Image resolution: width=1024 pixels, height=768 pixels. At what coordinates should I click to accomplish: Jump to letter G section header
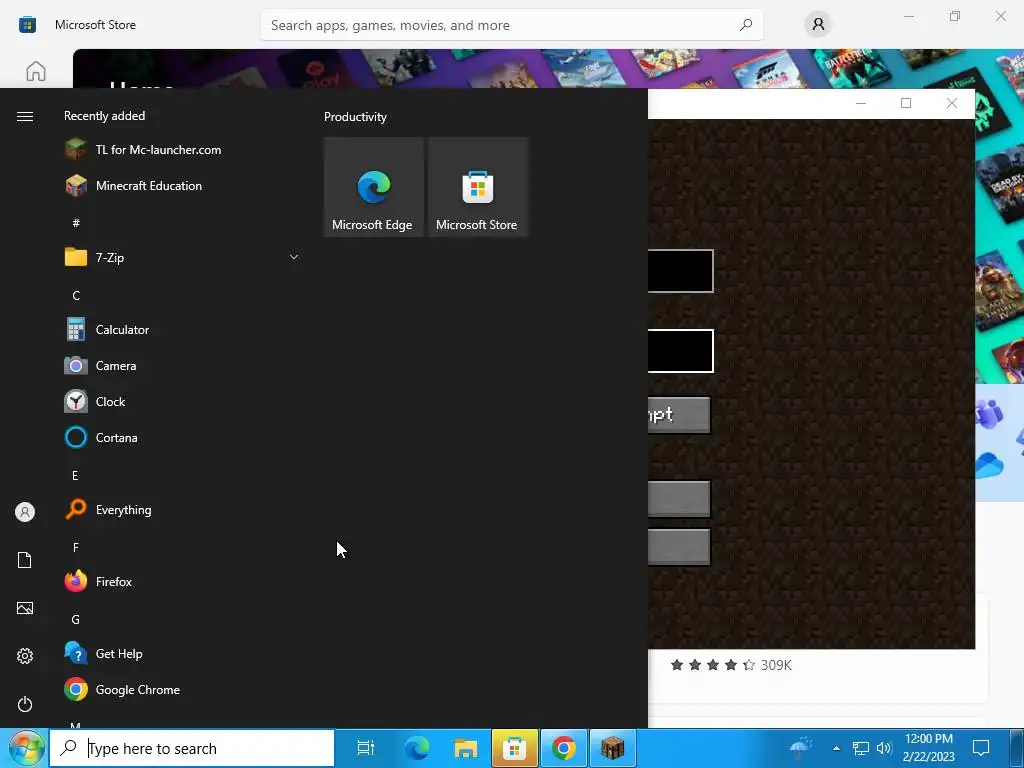76,619
